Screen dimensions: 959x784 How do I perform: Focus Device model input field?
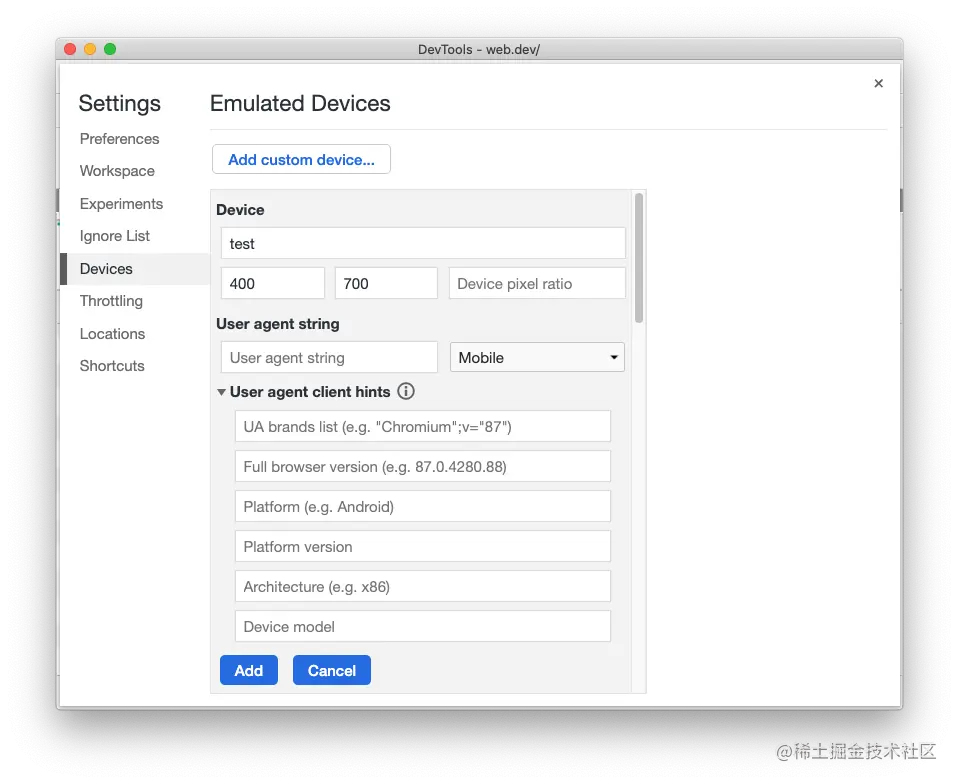[x=423, y=626]
